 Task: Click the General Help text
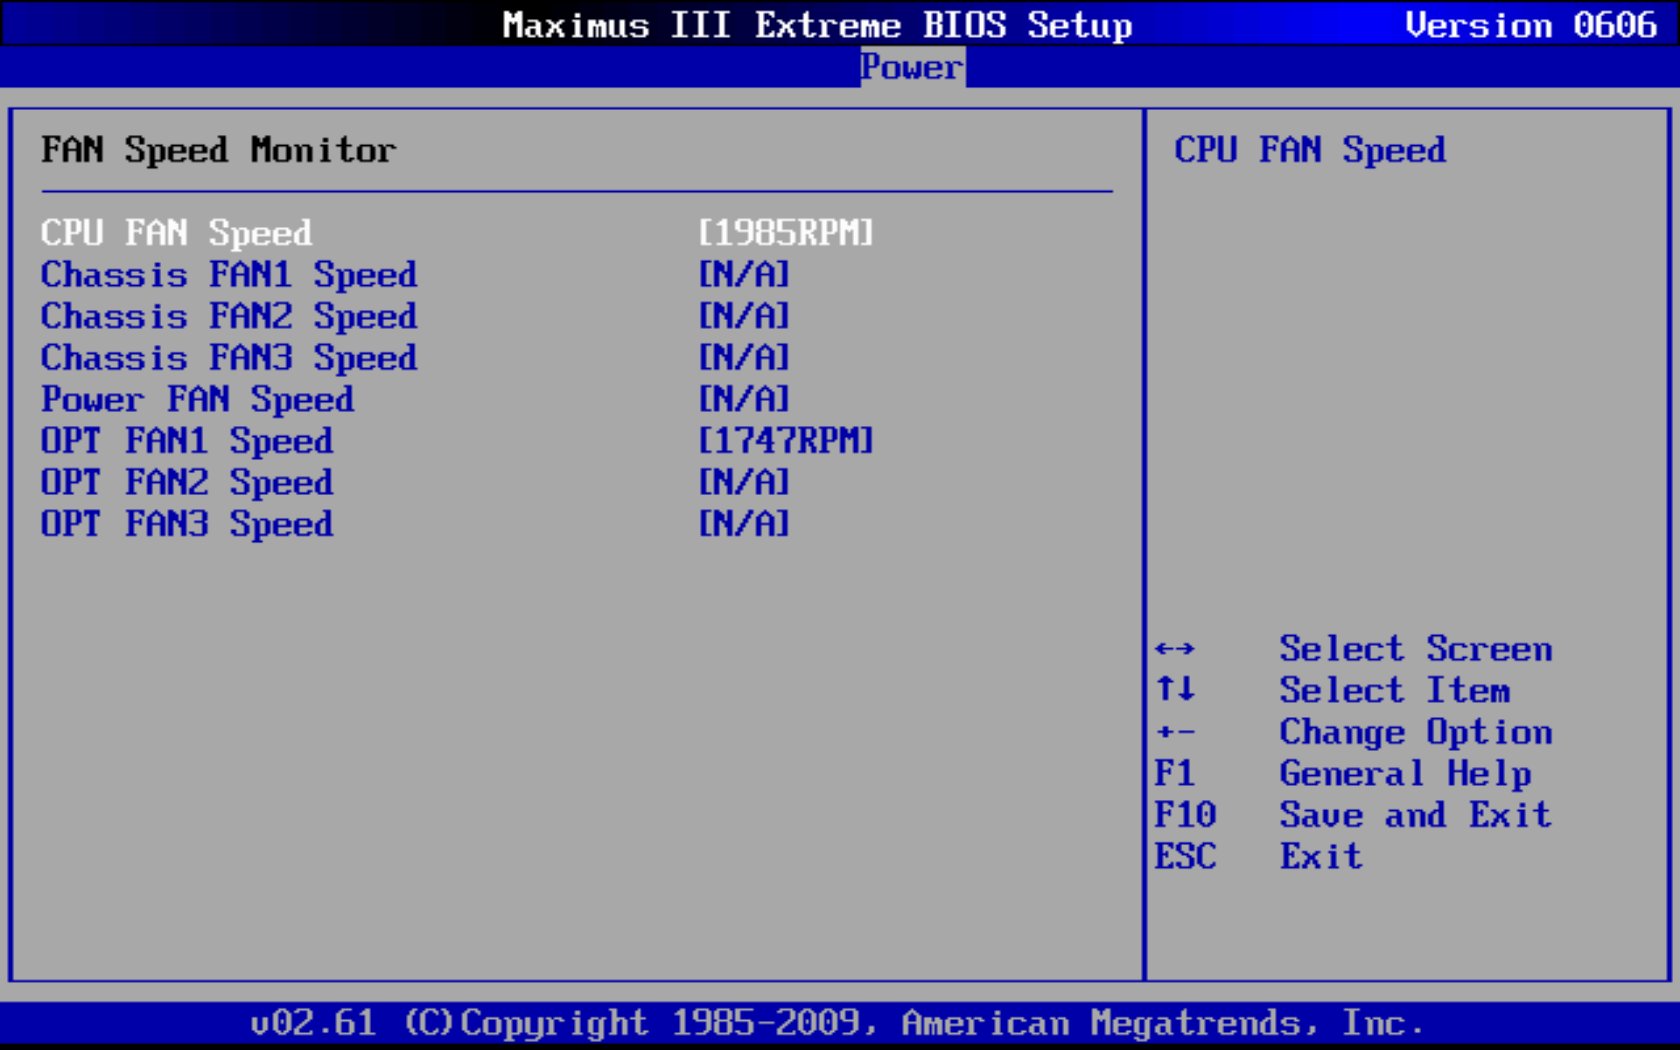(x=1405, y=774)
